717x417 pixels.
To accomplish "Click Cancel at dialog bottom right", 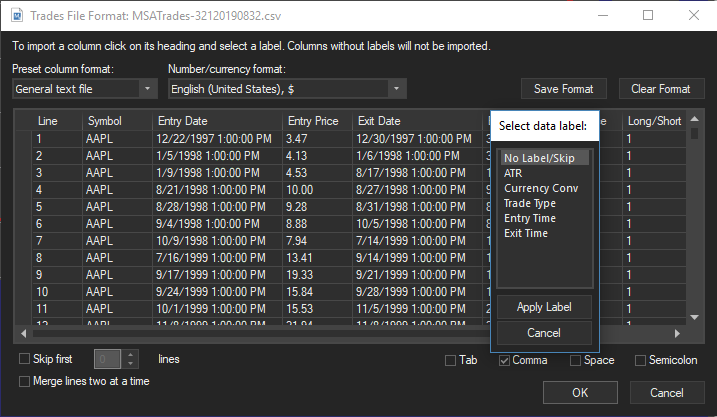I will click(667, 393).
